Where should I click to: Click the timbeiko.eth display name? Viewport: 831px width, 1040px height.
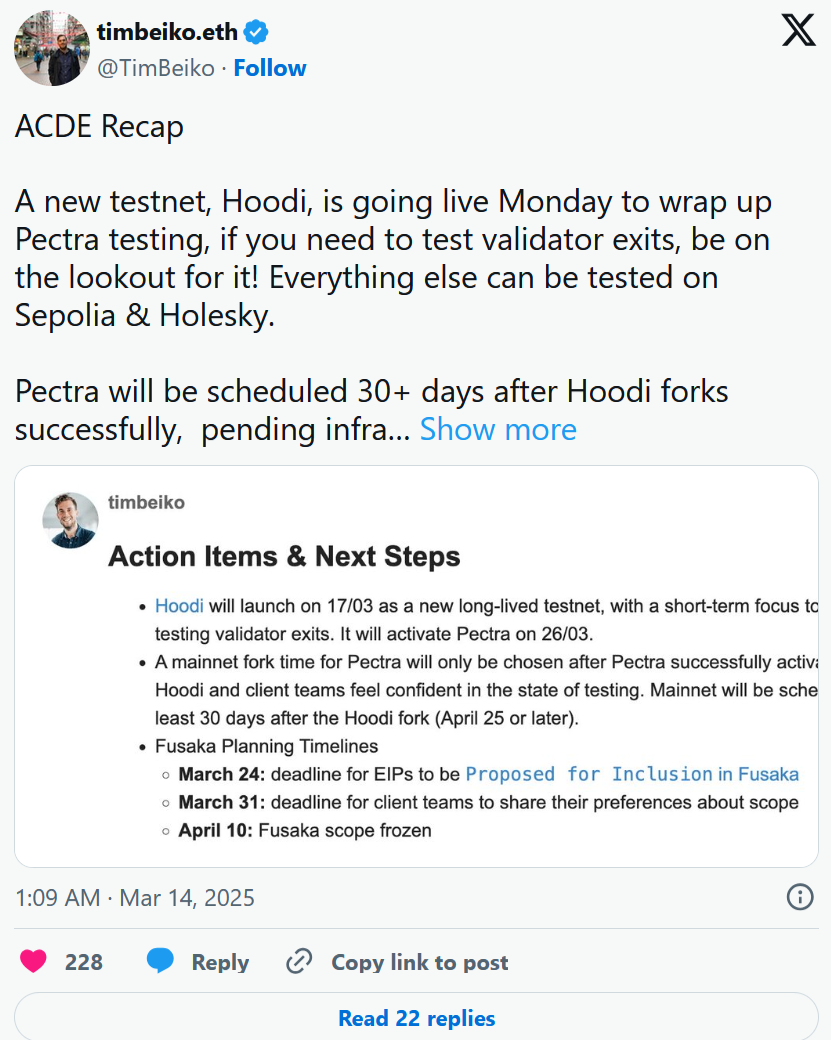pyautogui.click(x=167, y=32)
